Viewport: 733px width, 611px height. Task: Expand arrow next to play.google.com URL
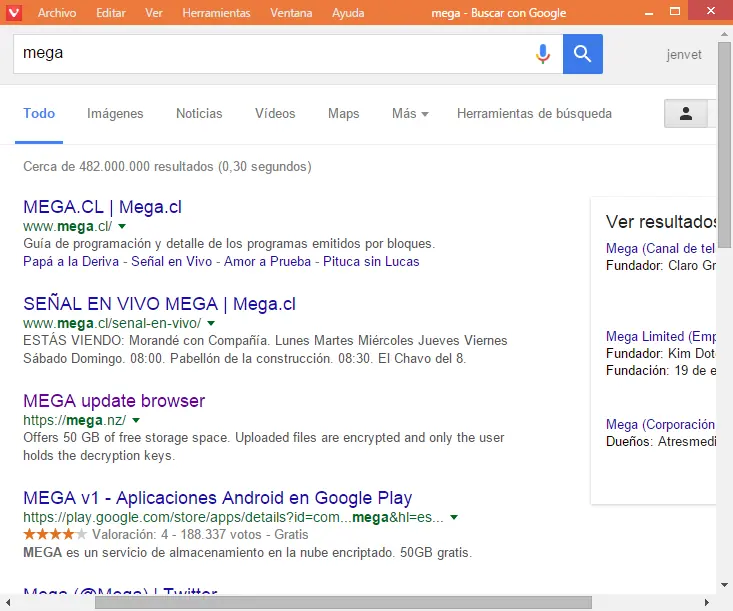click(453, 517)
